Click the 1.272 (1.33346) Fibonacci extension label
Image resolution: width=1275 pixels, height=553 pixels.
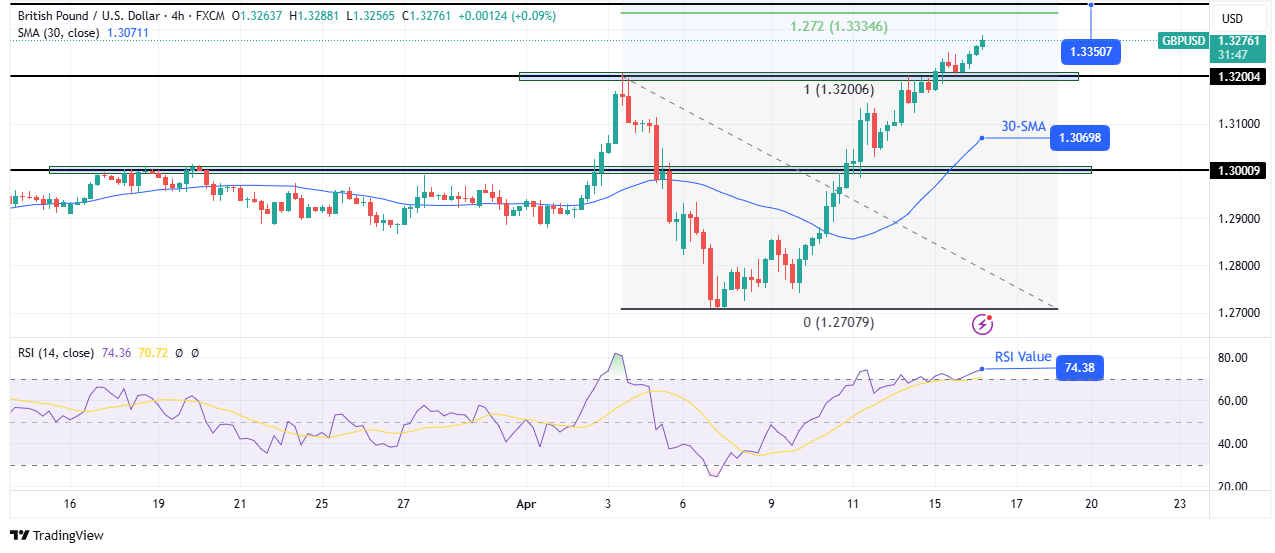coord(838,26)
